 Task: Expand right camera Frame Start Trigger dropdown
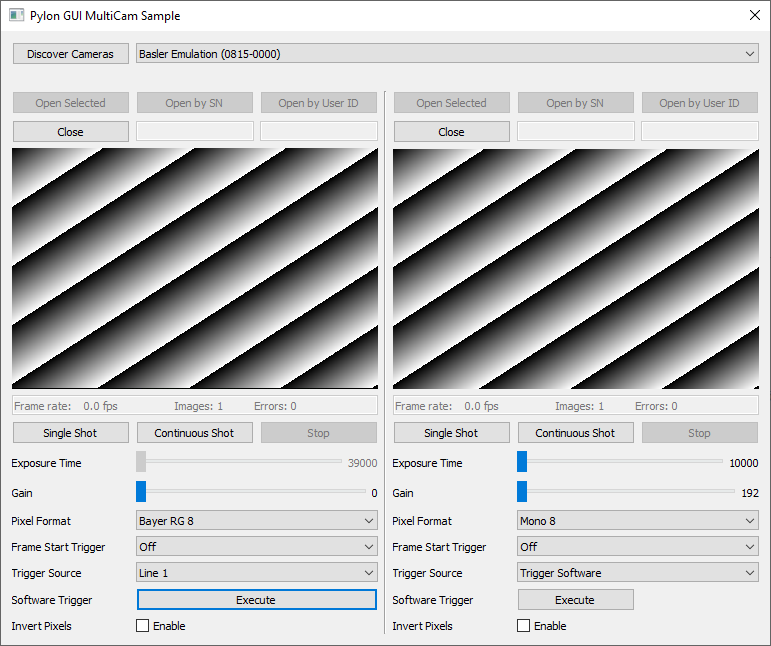tap(638, 547)
